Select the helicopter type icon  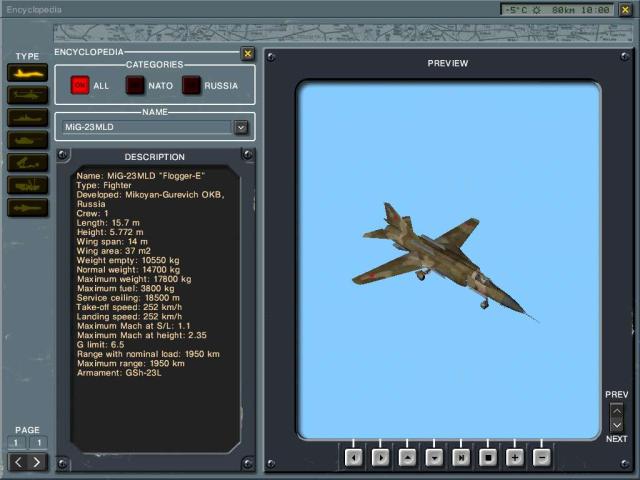[27, 96]
